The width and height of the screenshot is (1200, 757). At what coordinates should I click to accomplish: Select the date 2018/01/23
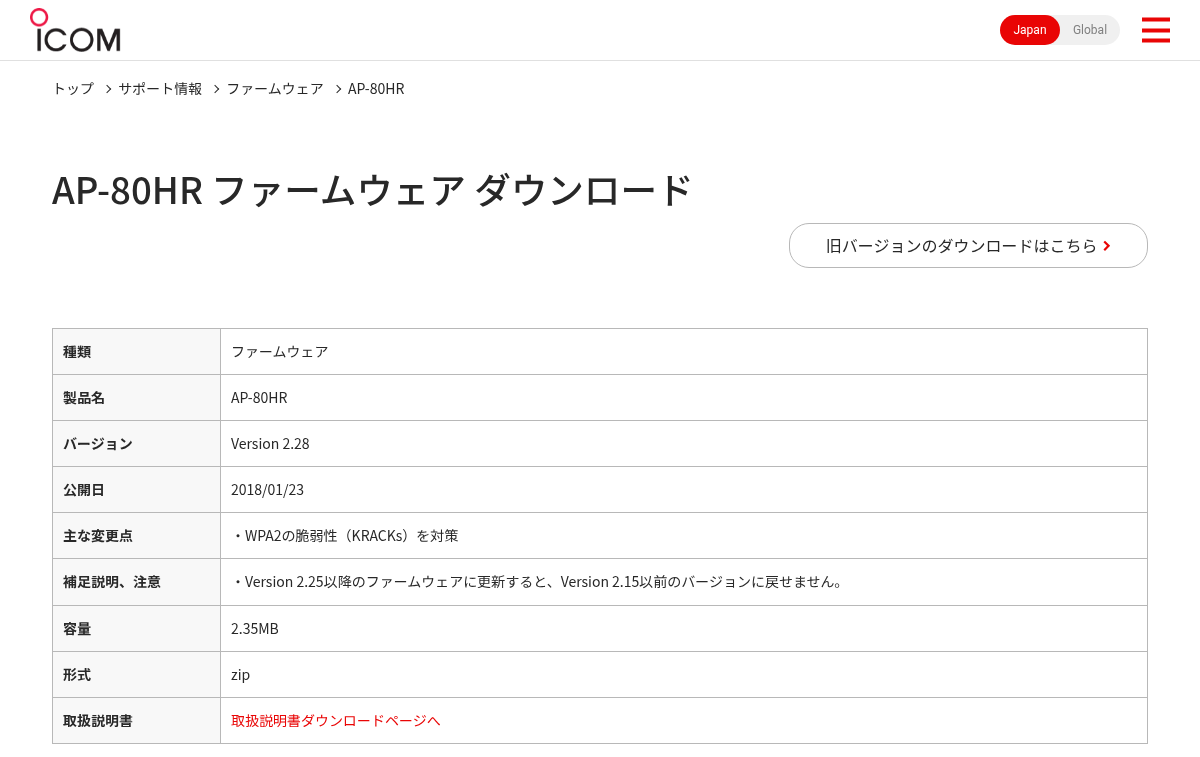[x=267, y=489]
